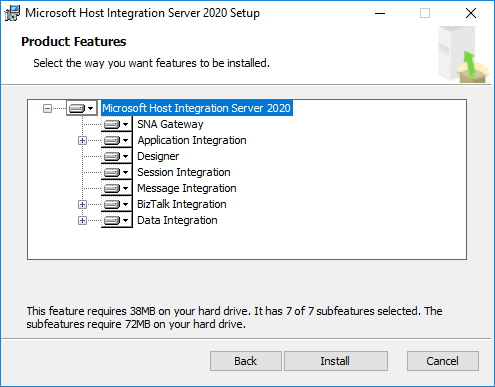
Task: Expand the BizTalk Integration node
Action: [82, 204]
